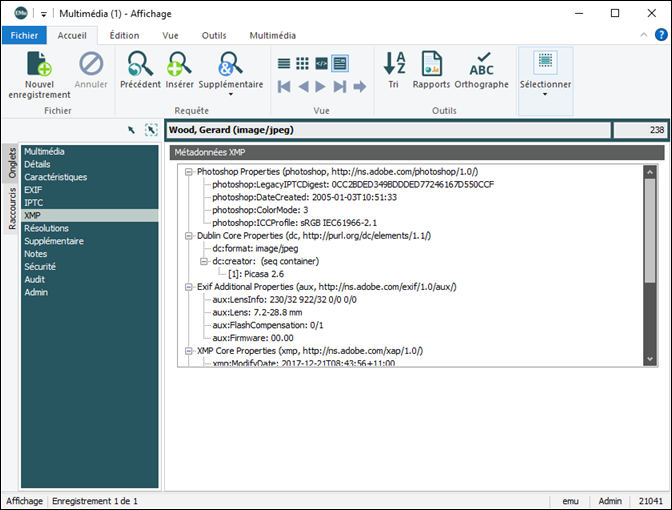Collapse the Photoshop Properties tree node
Image resolution: width=672 pixels, height=510 pixels.
pyautogui.click(x=187, y=172)
